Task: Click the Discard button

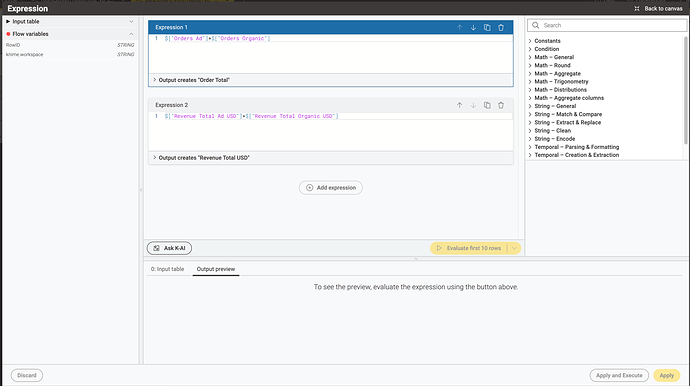Action: click(x=27, y=375)
